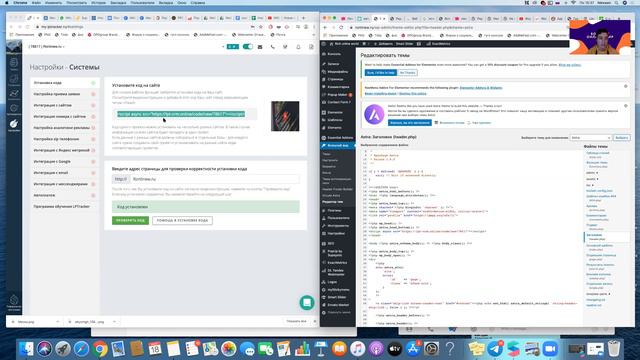This screenshot has width=640, height=360.
Task: Click the green 'Проверить код' button
Action: coord(130,220)
